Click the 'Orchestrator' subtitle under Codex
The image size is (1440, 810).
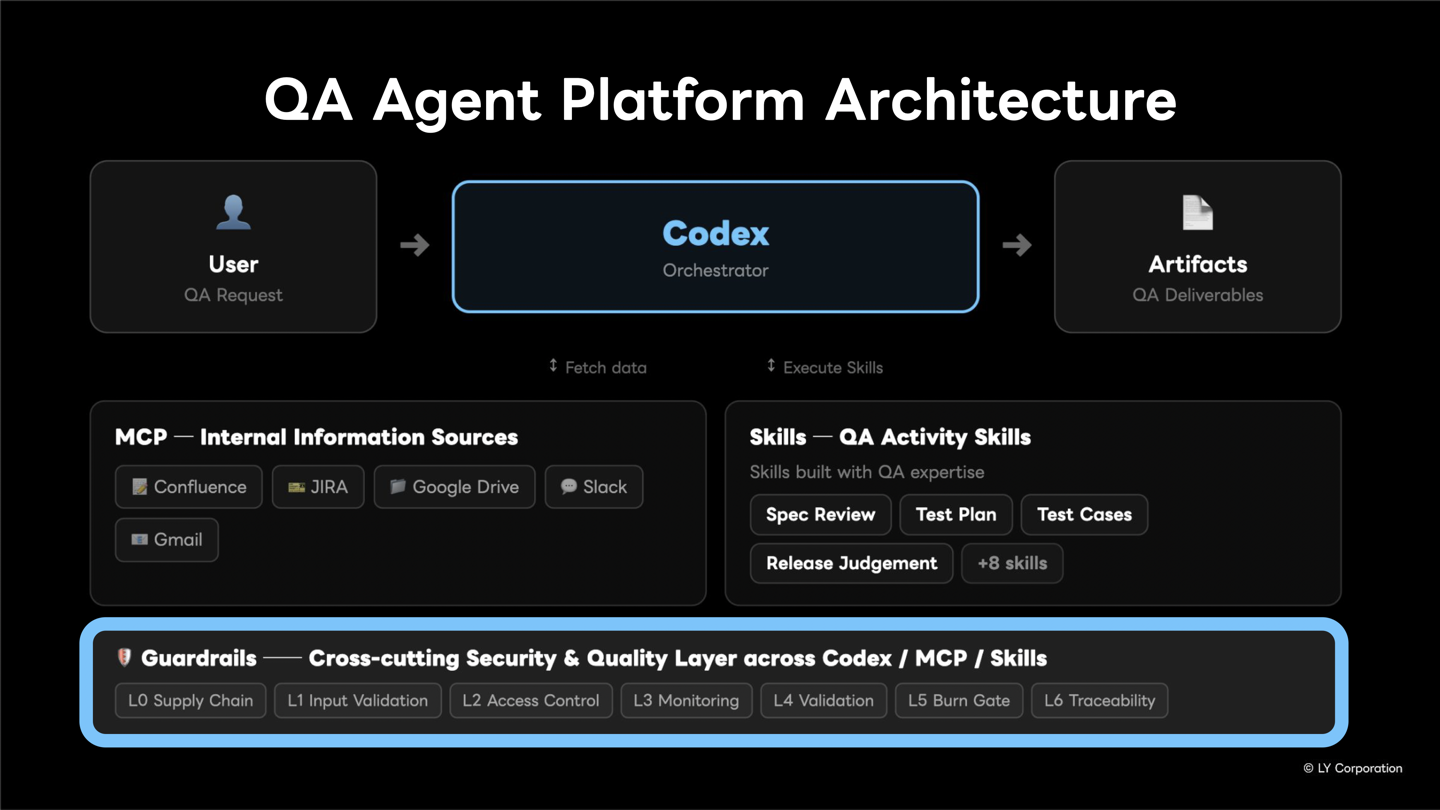pyautogui.click(x=715, y=270)
